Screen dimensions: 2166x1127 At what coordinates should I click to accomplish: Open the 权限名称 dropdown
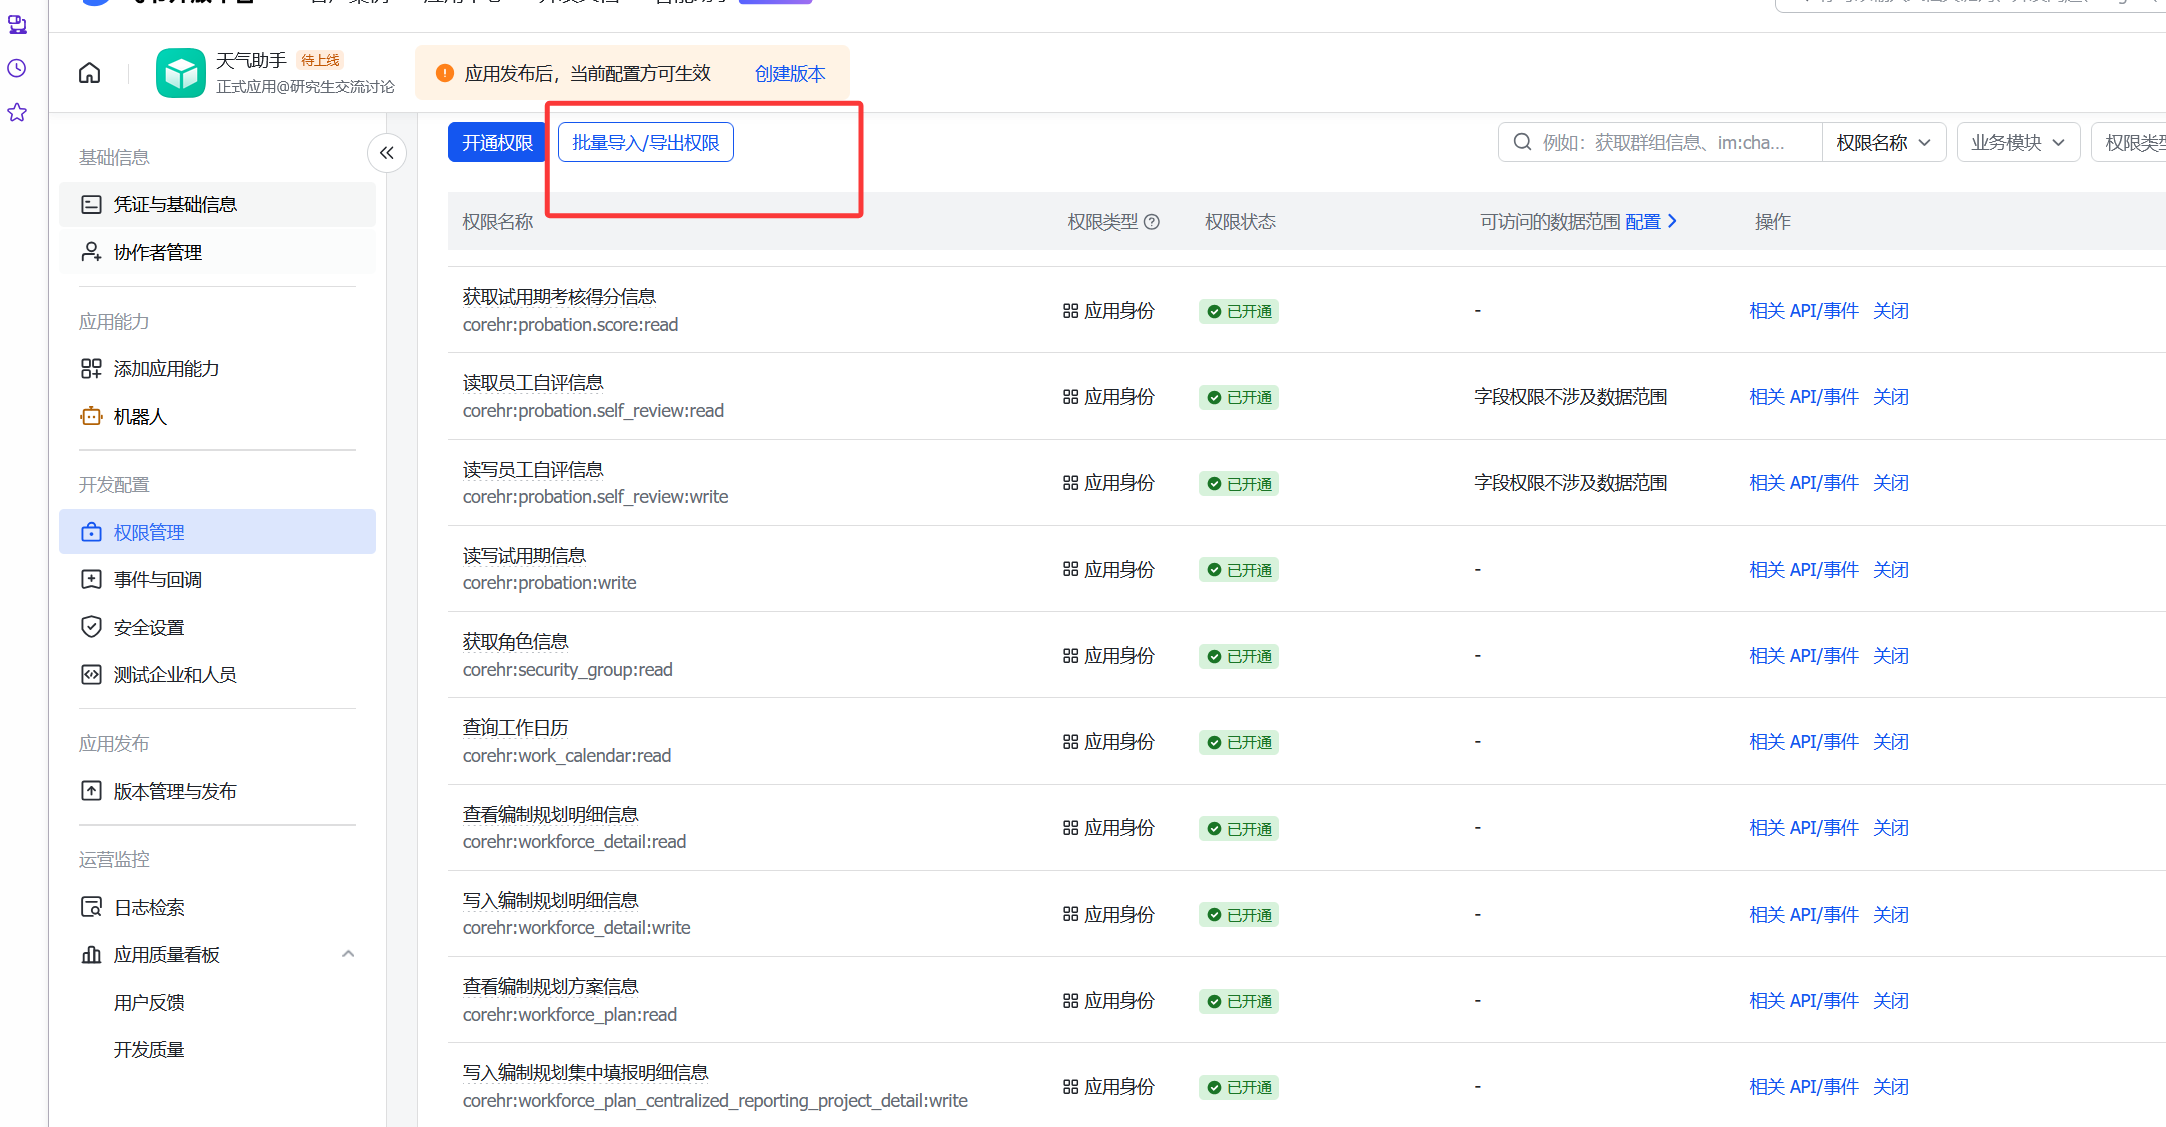(x=1883, y=142)
